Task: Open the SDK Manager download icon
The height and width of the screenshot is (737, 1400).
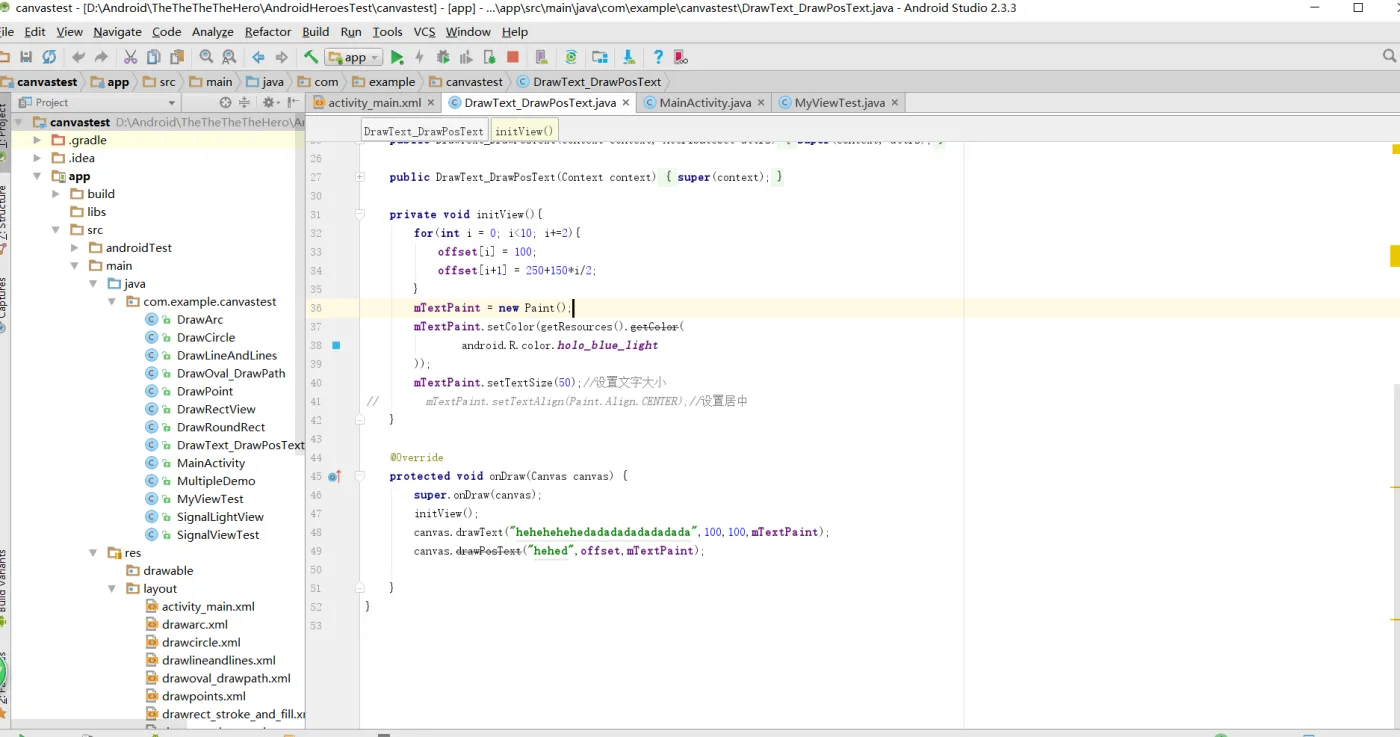Action: pyautogui.click(x=628, y=57)
